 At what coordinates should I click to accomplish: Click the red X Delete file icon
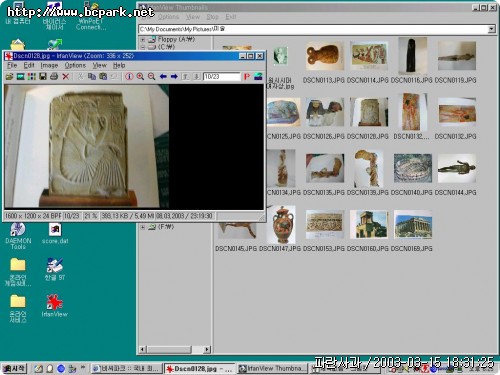[x=66, y=77]
